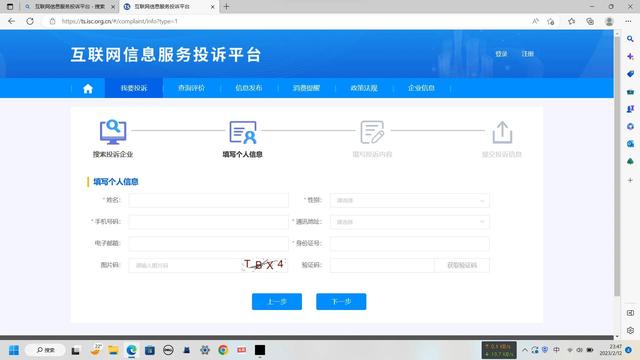640x360 pixels.
Task: Launch Google Chrome from the taskbar
Action: click(223, 350)
